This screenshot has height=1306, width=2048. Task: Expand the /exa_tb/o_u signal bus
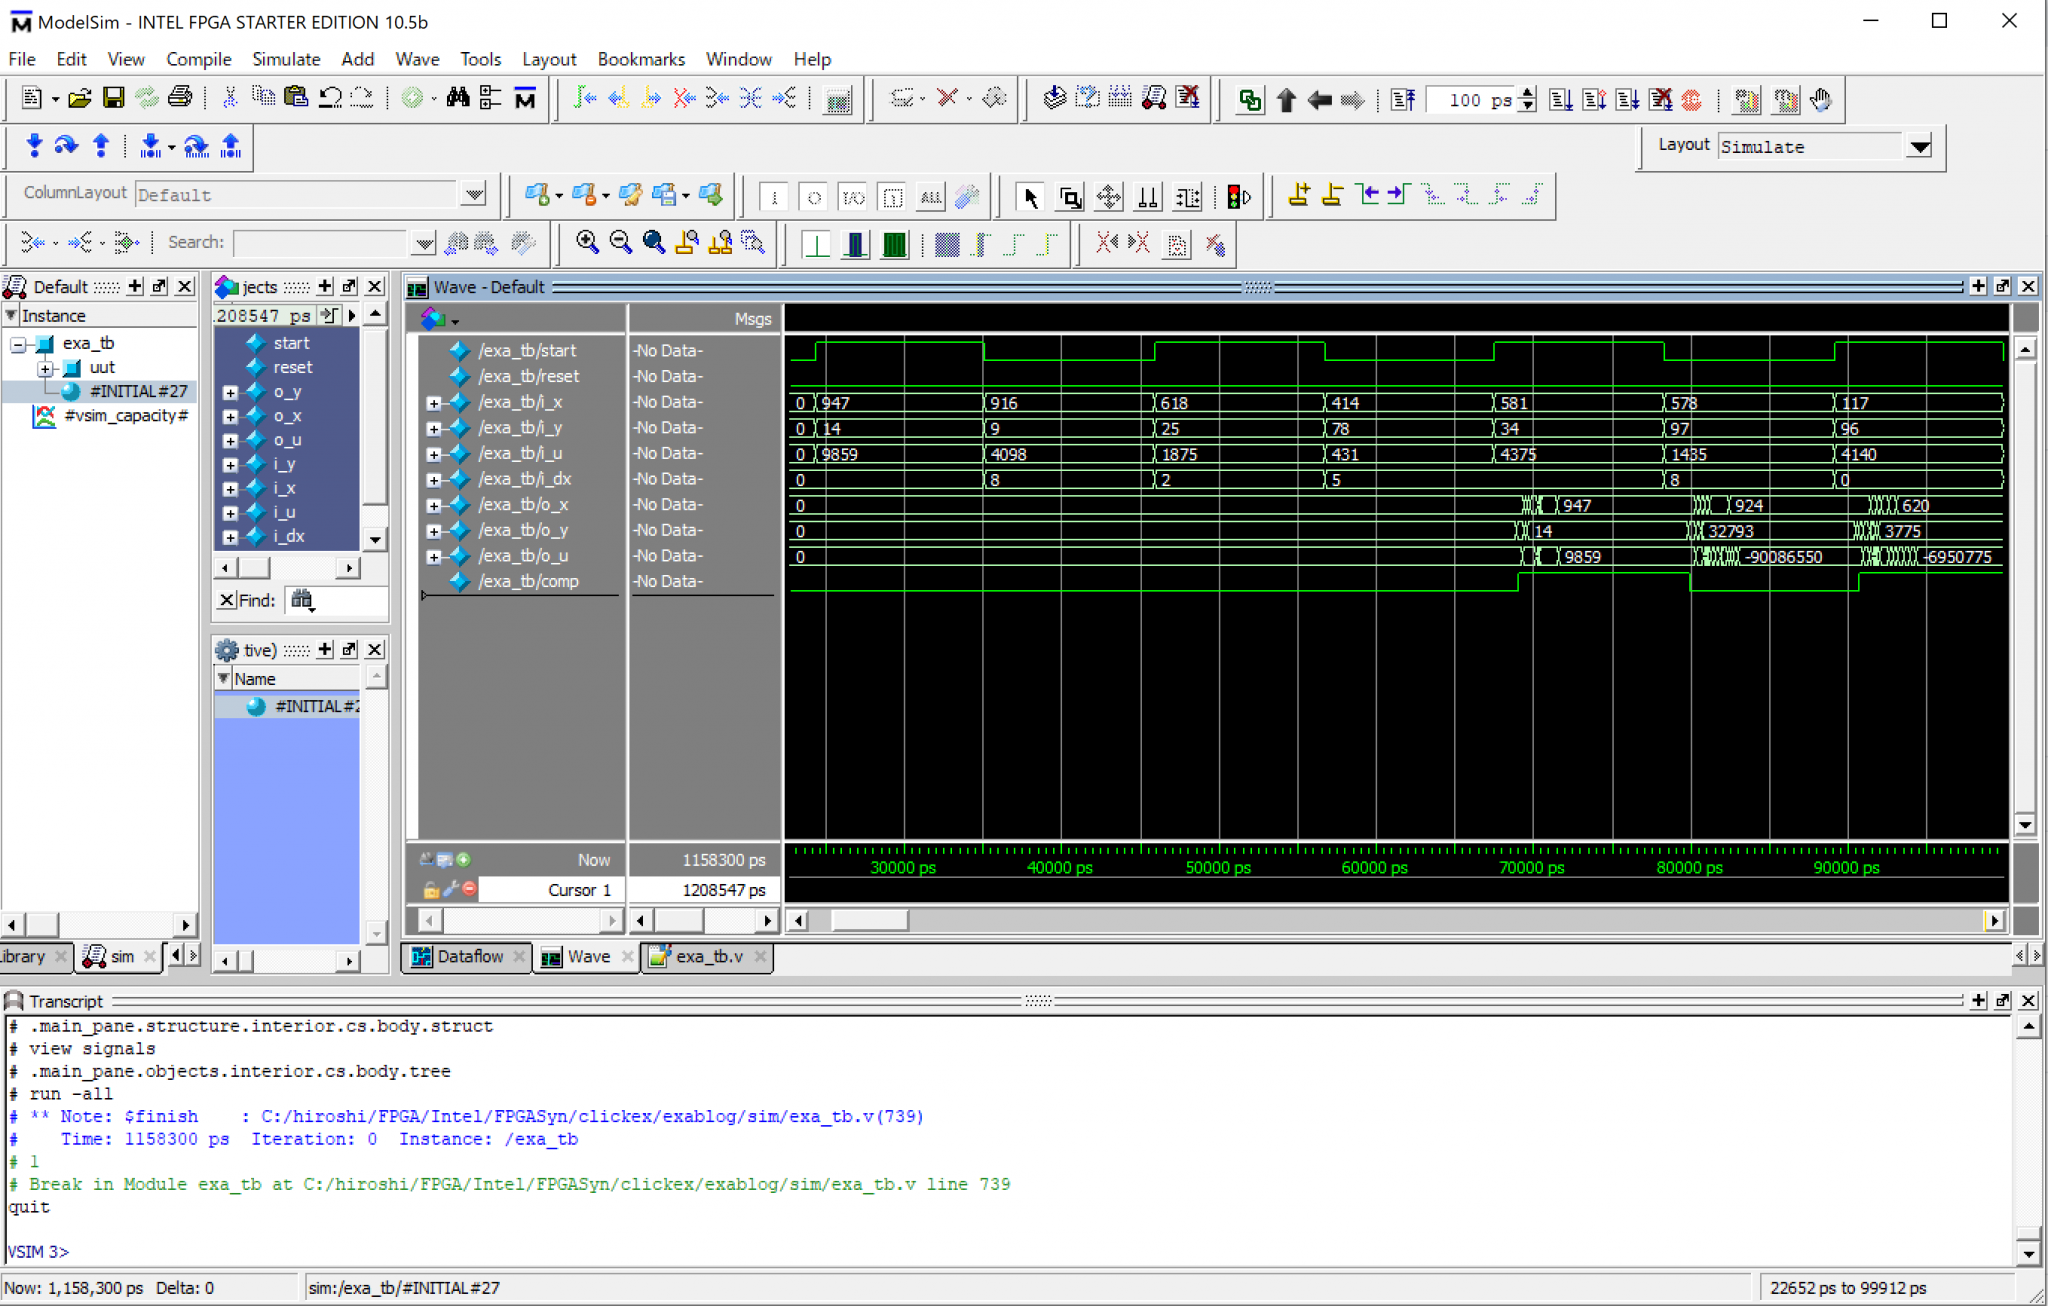click(433, 557)
